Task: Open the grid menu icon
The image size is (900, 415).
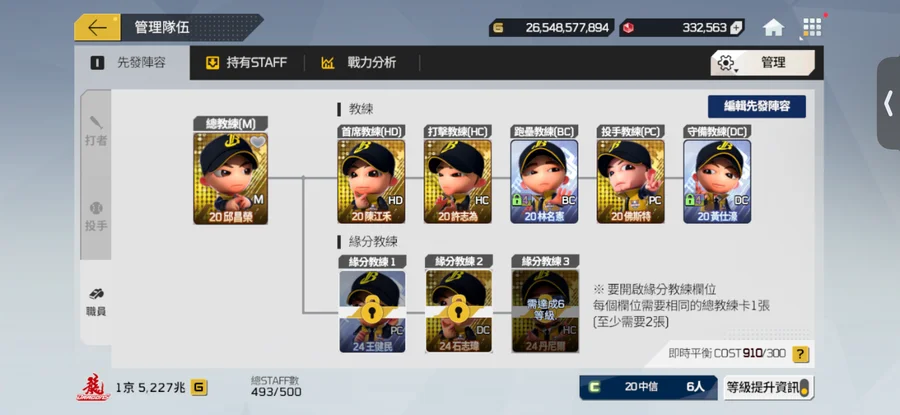Action: (812, 28)
